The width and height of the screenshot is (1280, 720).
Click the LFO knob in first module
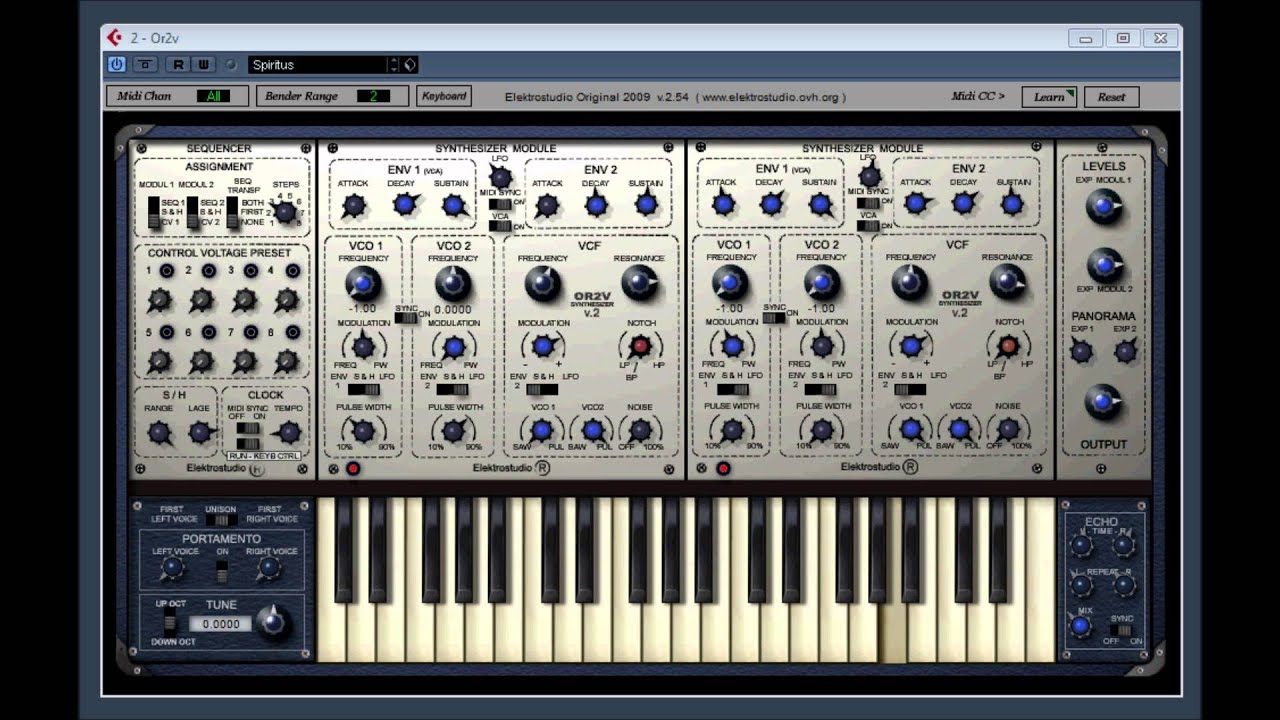pyautogui.click(x=500, y=177)
